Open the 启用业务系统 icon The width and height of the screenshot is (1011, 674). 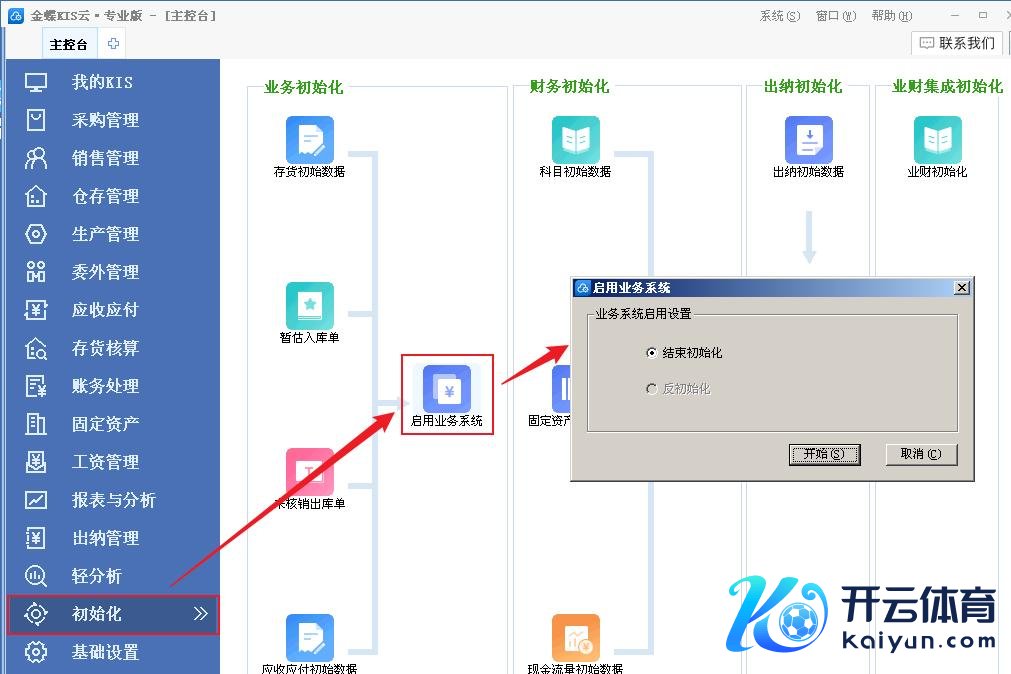click(x=446, y=389)
